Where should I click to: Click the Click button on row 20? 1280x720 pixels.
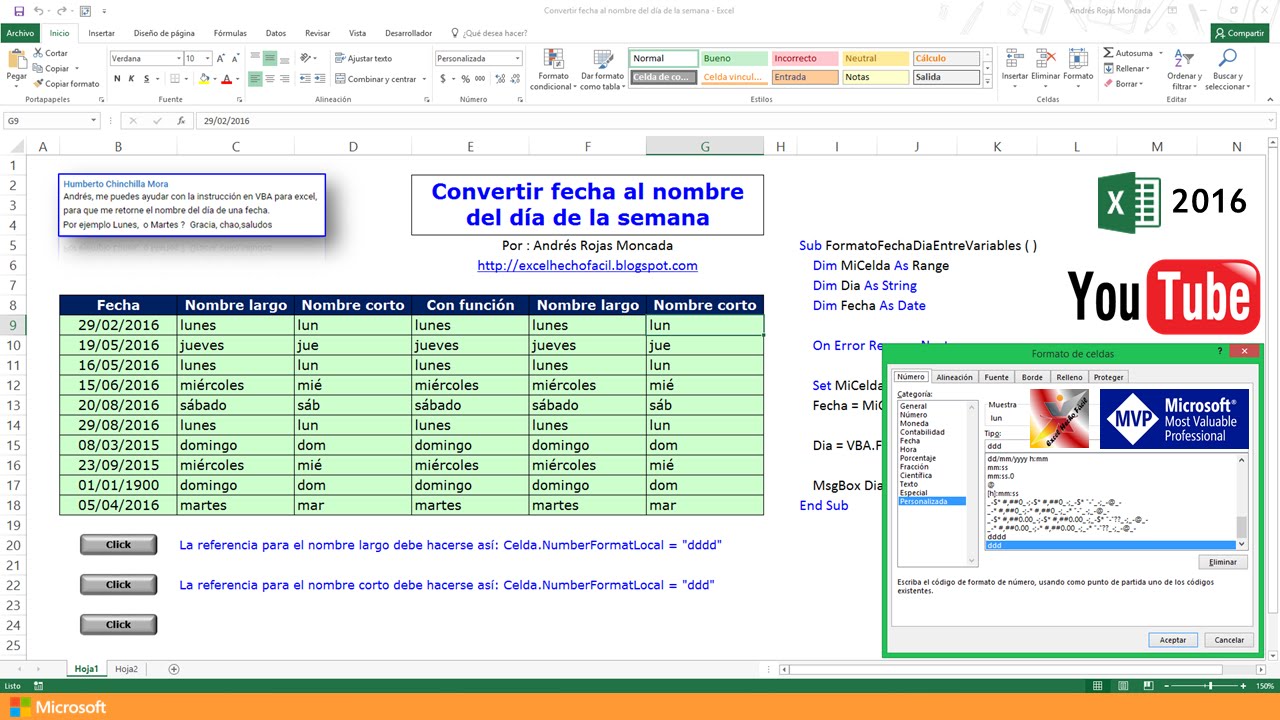pyautogui.click(x=118, y=545)
